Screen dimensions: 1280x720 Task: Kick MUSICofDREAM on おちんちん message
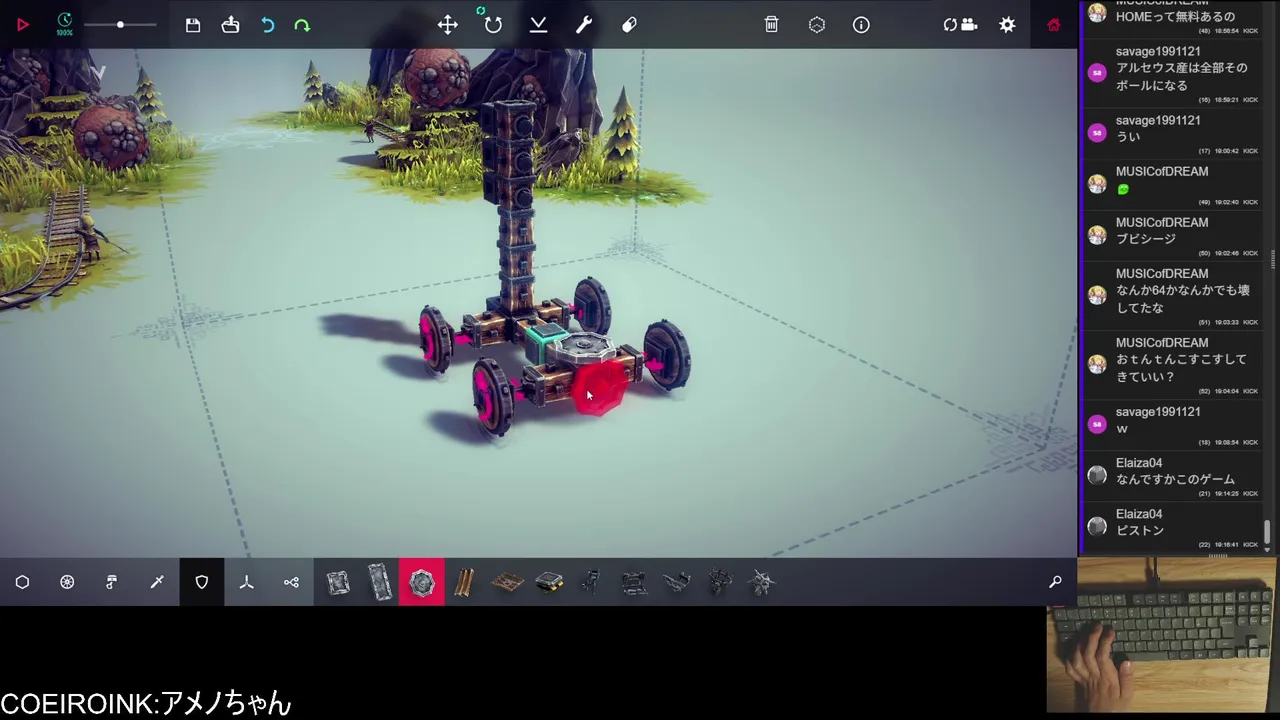[x=1250, y=391]
